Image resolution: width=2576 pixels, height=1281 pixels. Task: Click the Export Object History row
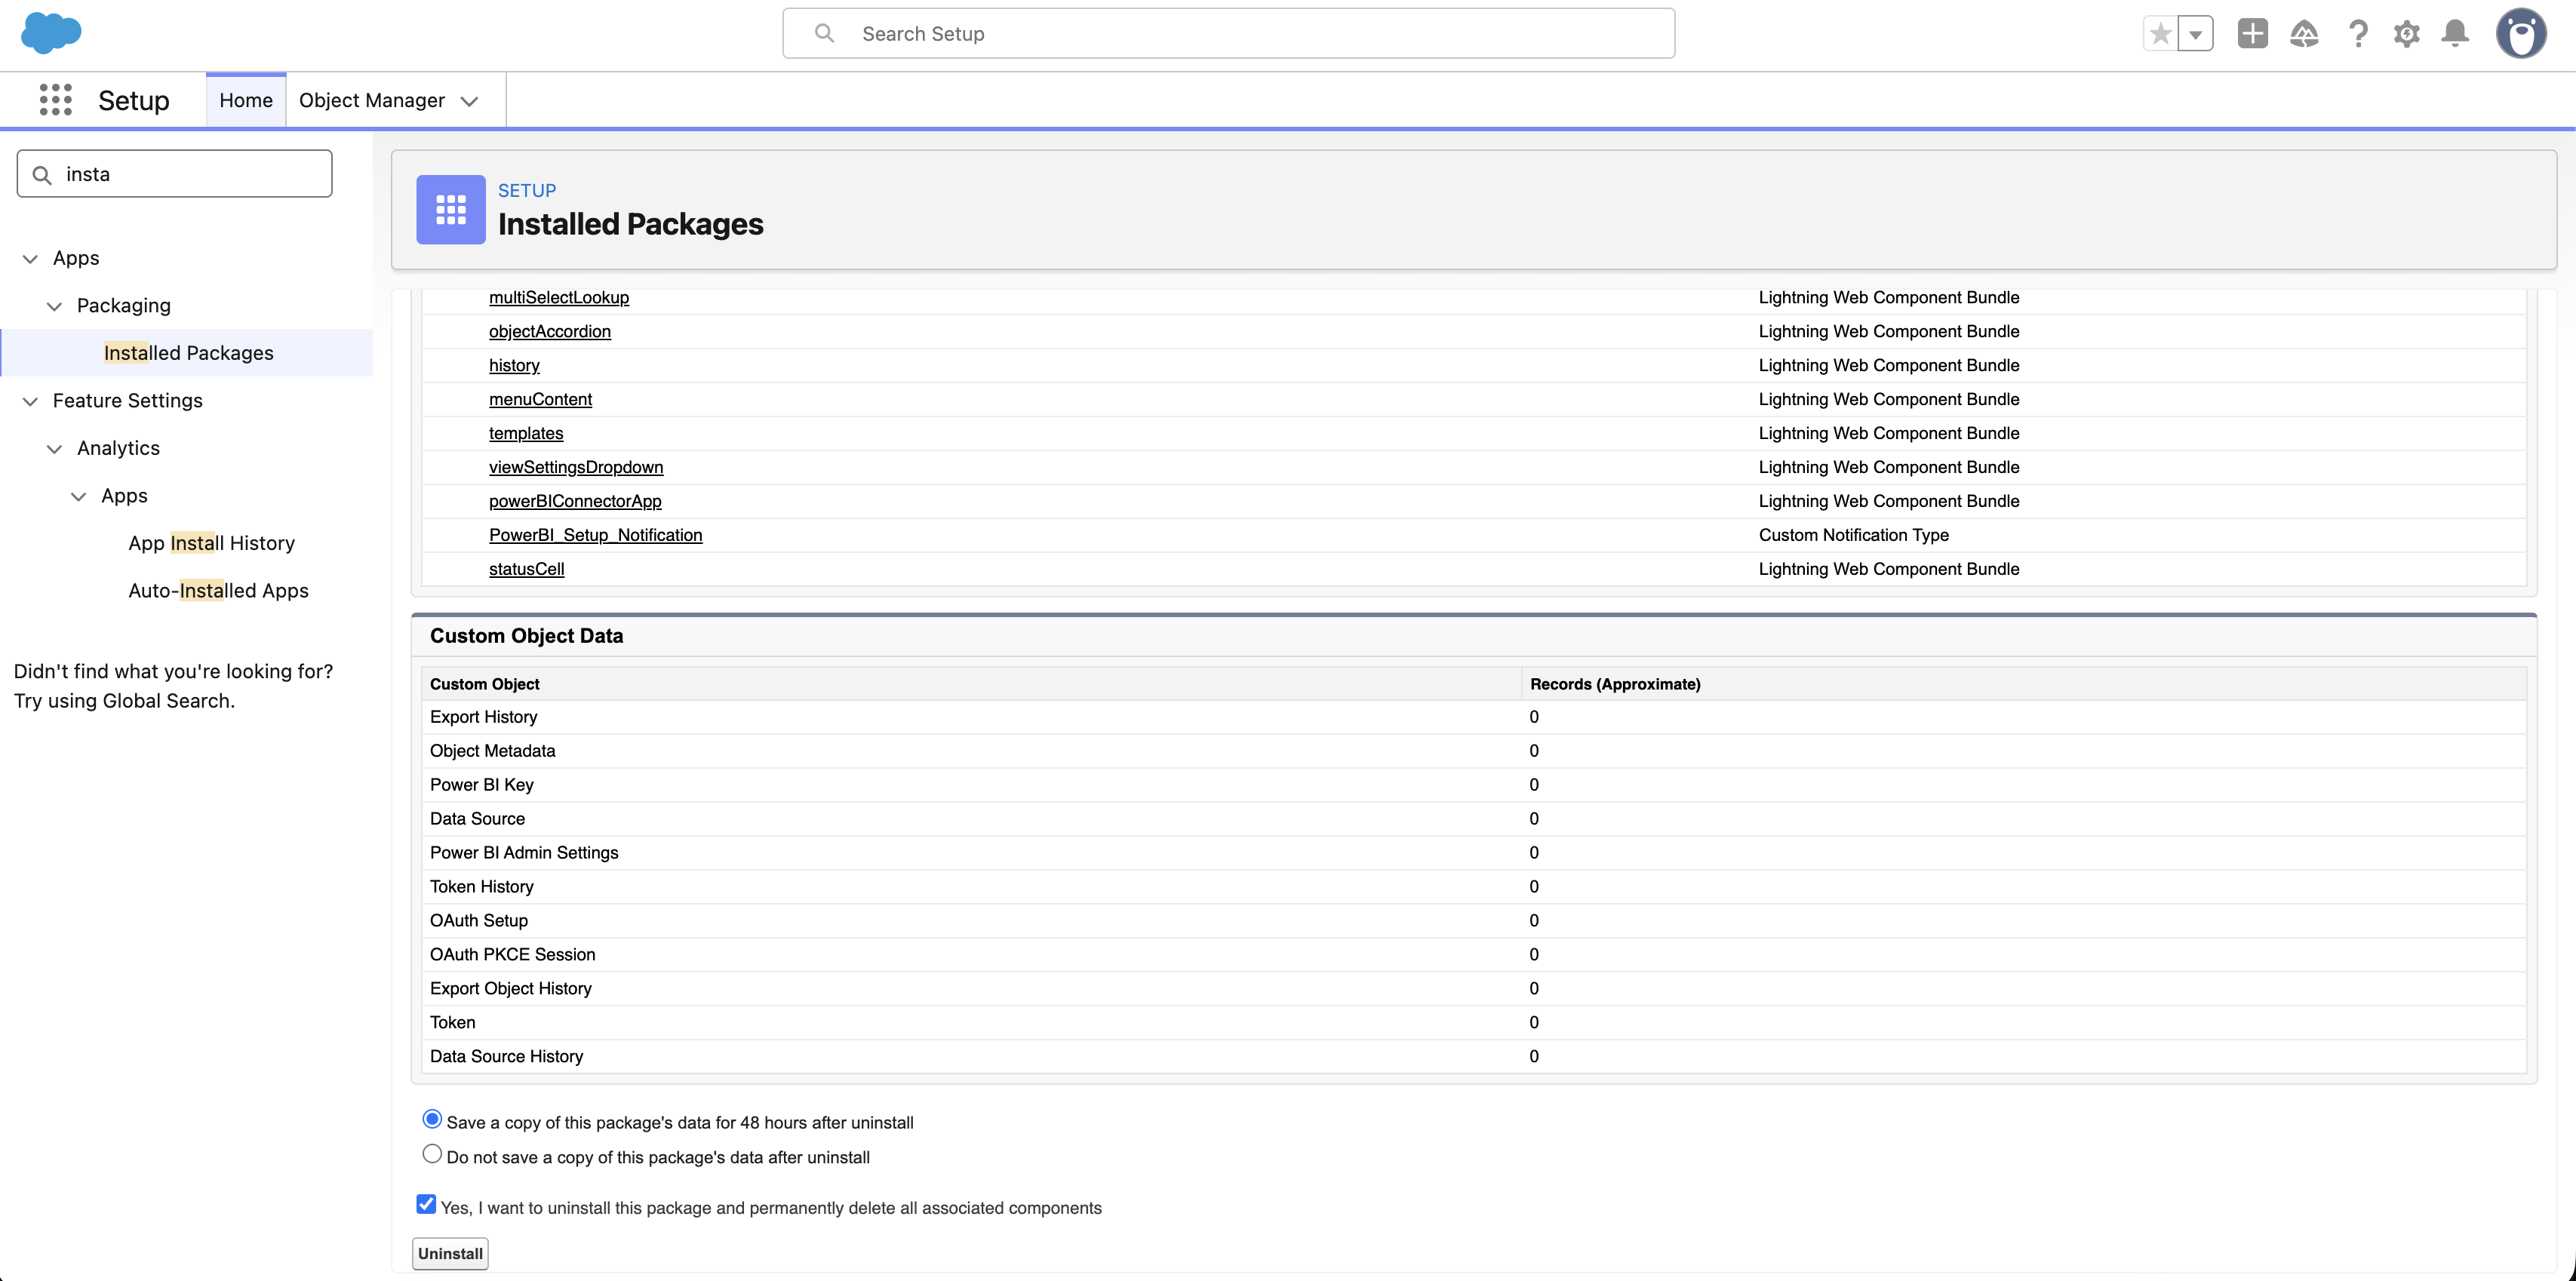click(x=1474, y=989)
